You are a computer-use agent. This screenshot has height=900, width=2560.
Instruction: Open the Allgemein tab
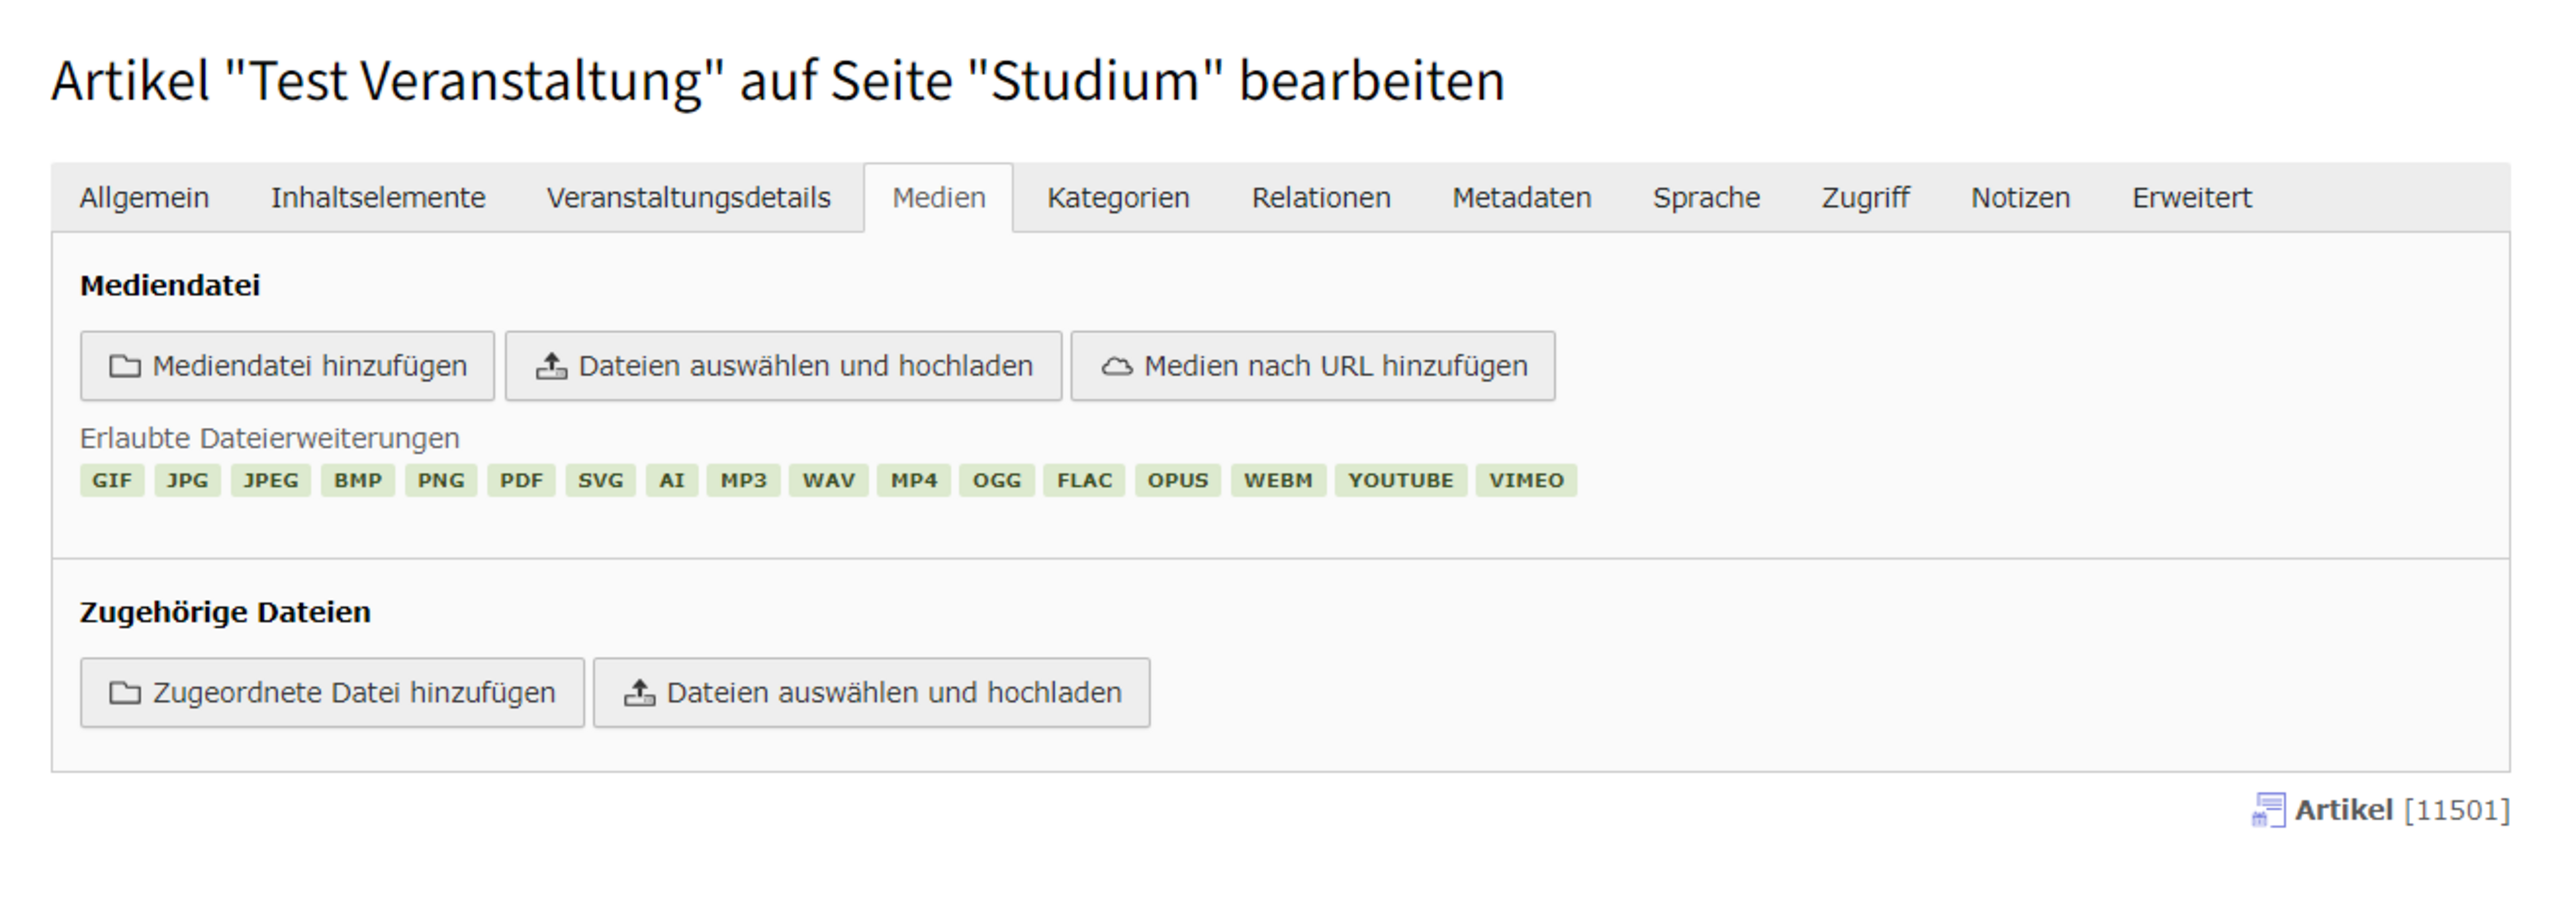(145, 198)
